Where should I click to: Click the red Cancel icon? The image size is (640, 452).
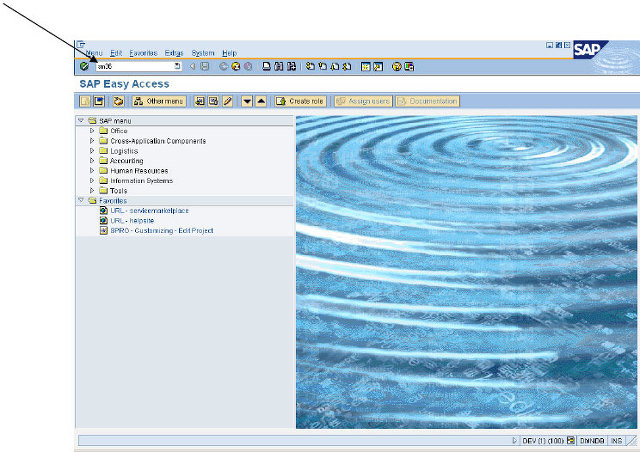click(248, 66)
